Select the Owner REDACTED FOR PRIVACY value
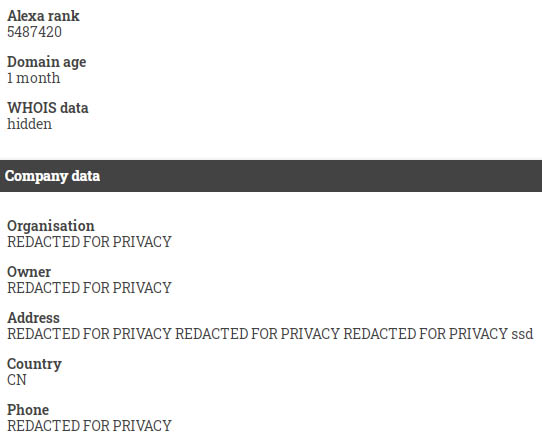The image size is (542, 440). click(x=89, y=288)
